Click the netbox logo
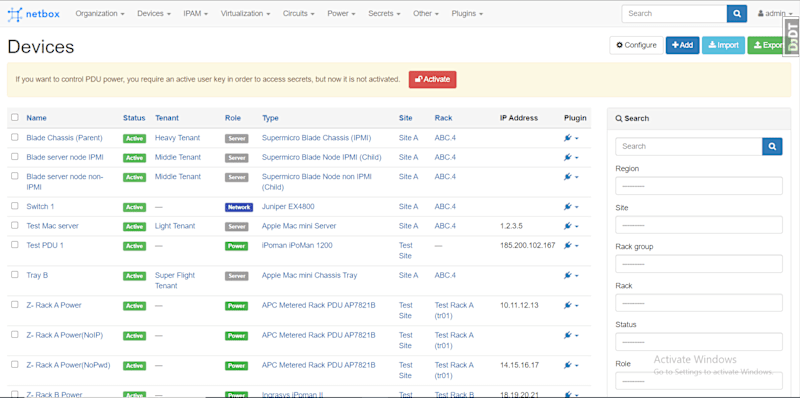Viewport: 800px width, 398px height. pos(34,14)
